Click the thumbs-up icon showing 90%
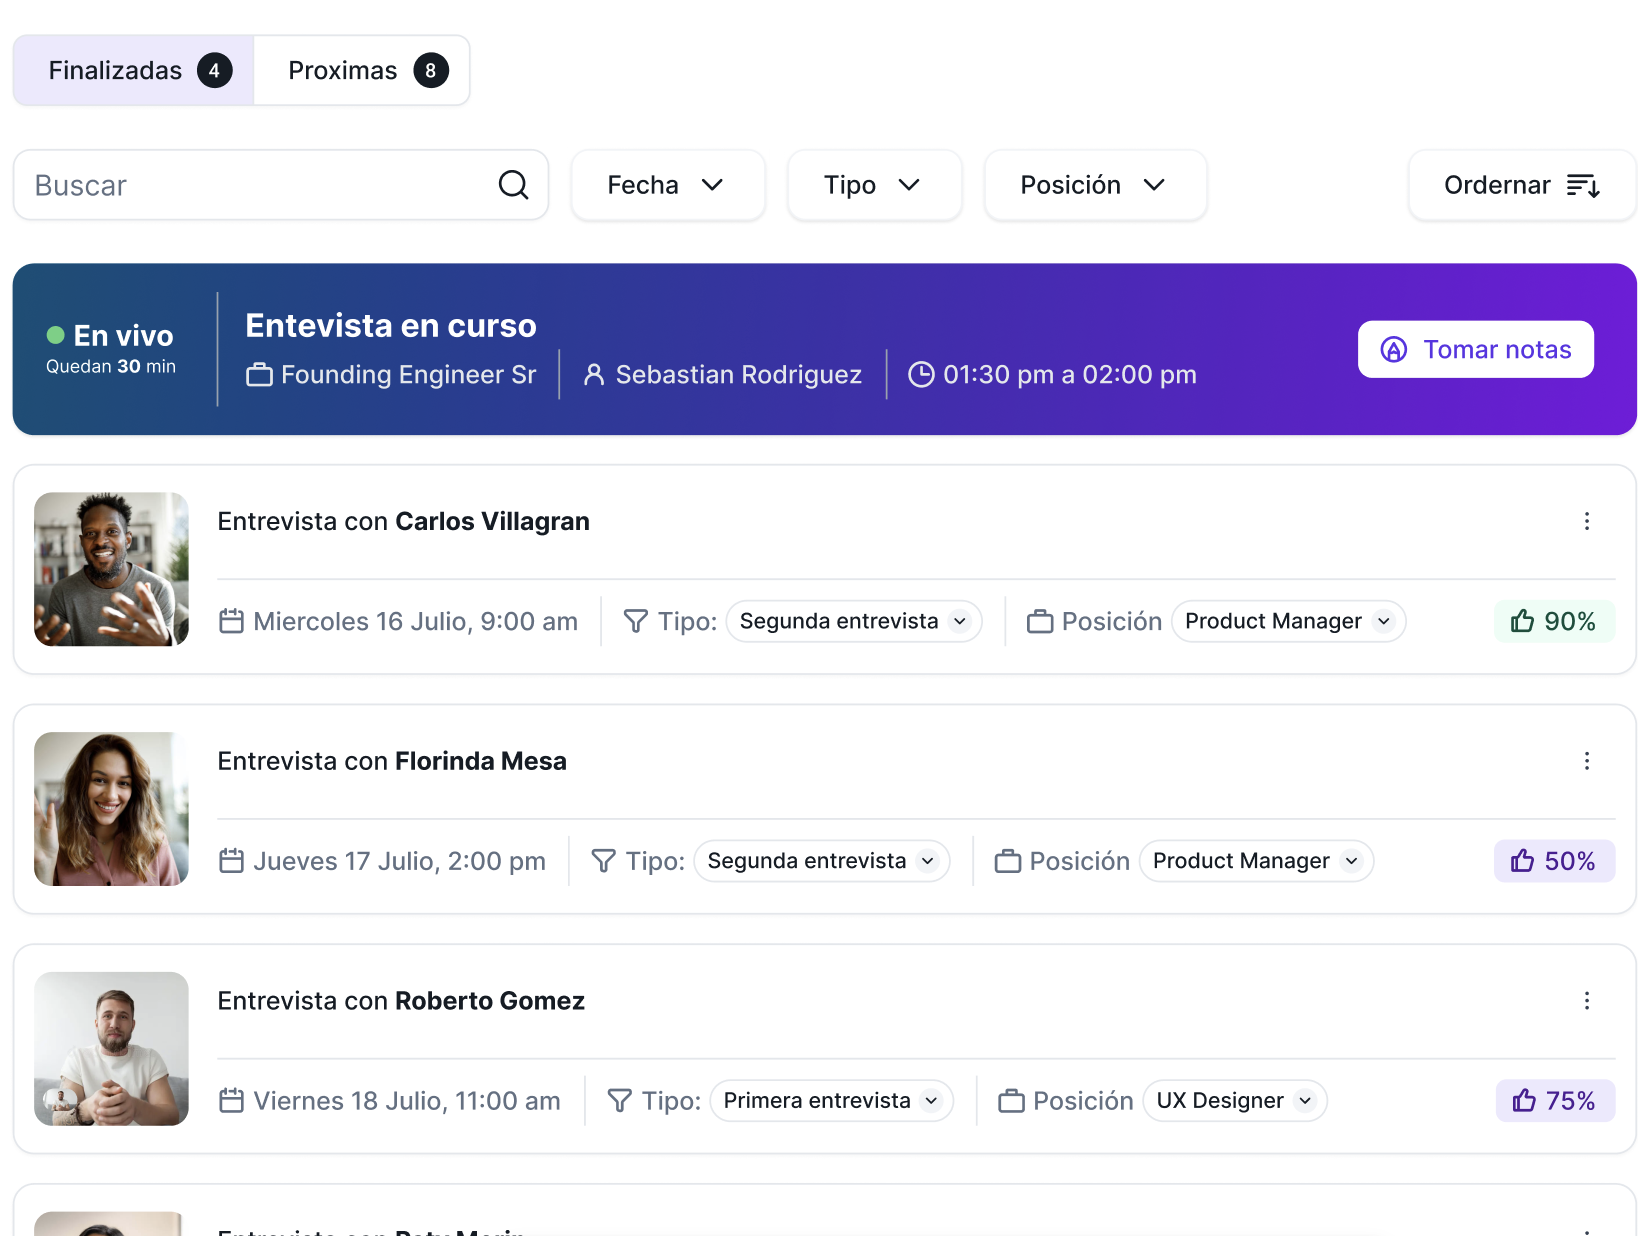Viewport: 1638px width, 1236px height. click(x=1523, y=621)
